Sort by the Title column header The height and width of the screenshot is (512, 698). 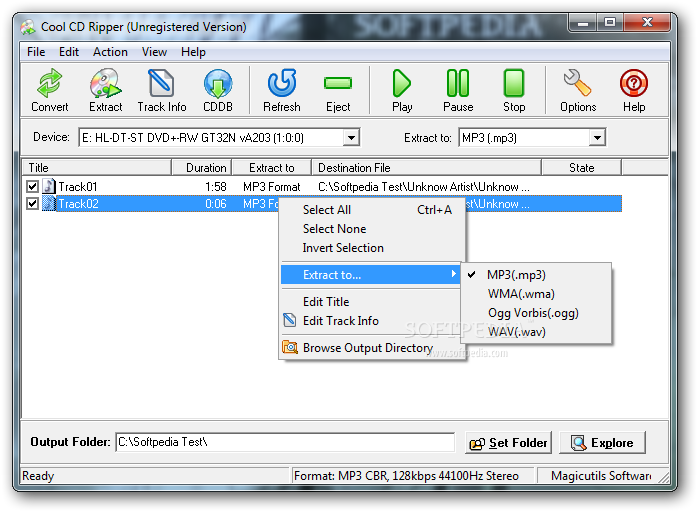coord(97,168)
